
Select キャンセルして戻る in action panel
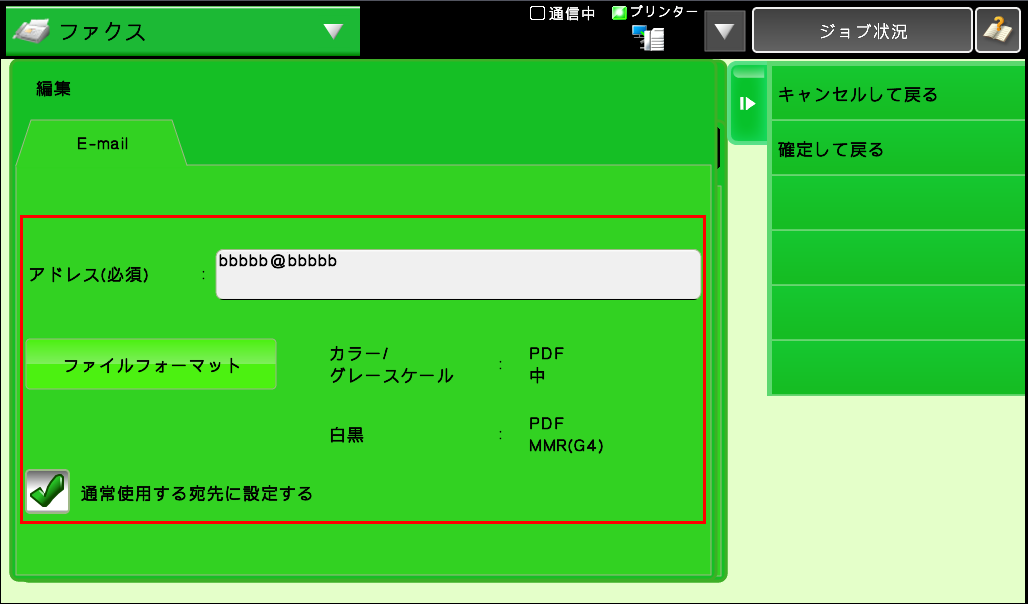pyautogui.click(x=897, y=95)
